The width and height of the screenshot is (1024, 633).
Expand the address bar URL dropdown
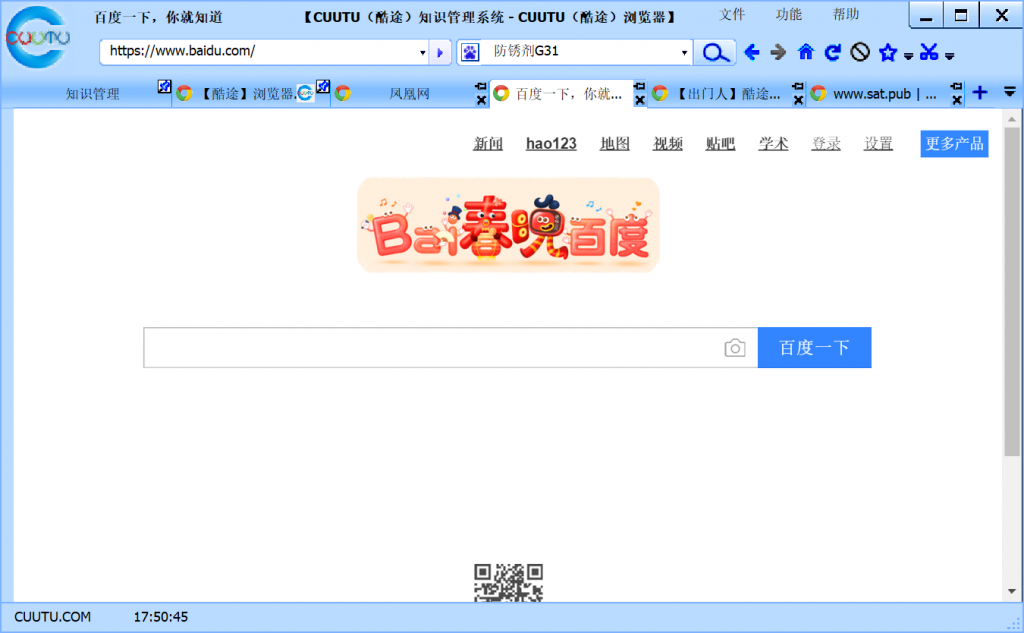click(x=423, y=52)
